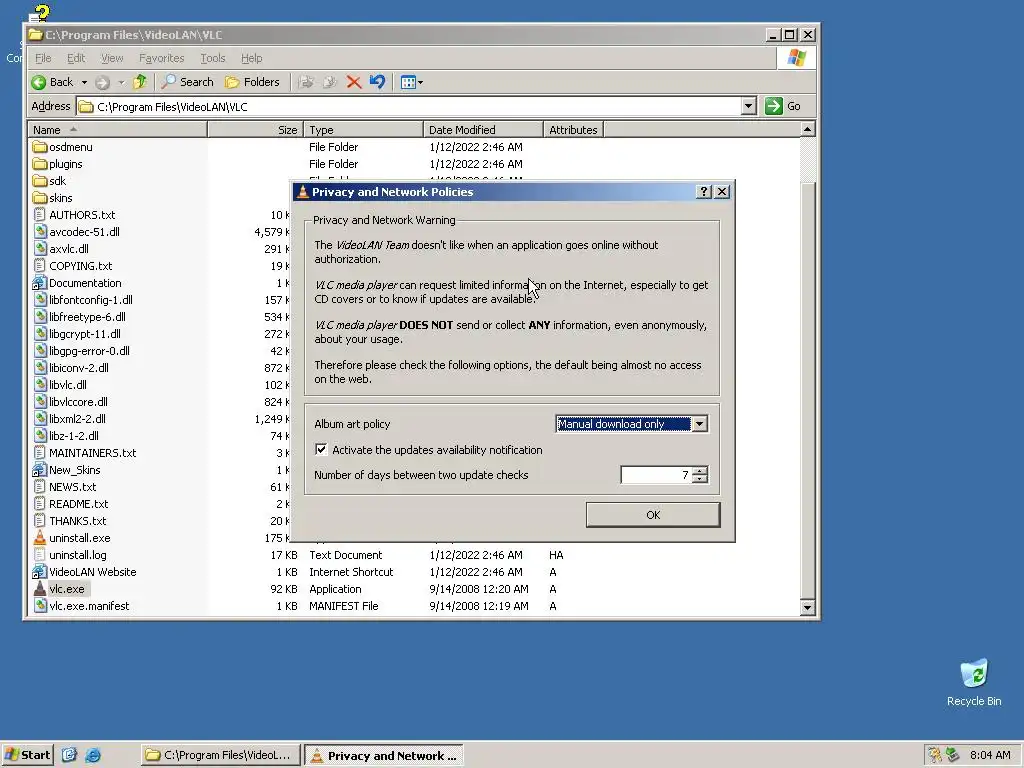Select the avcodec-51.dll file icon

click(40, 232)
